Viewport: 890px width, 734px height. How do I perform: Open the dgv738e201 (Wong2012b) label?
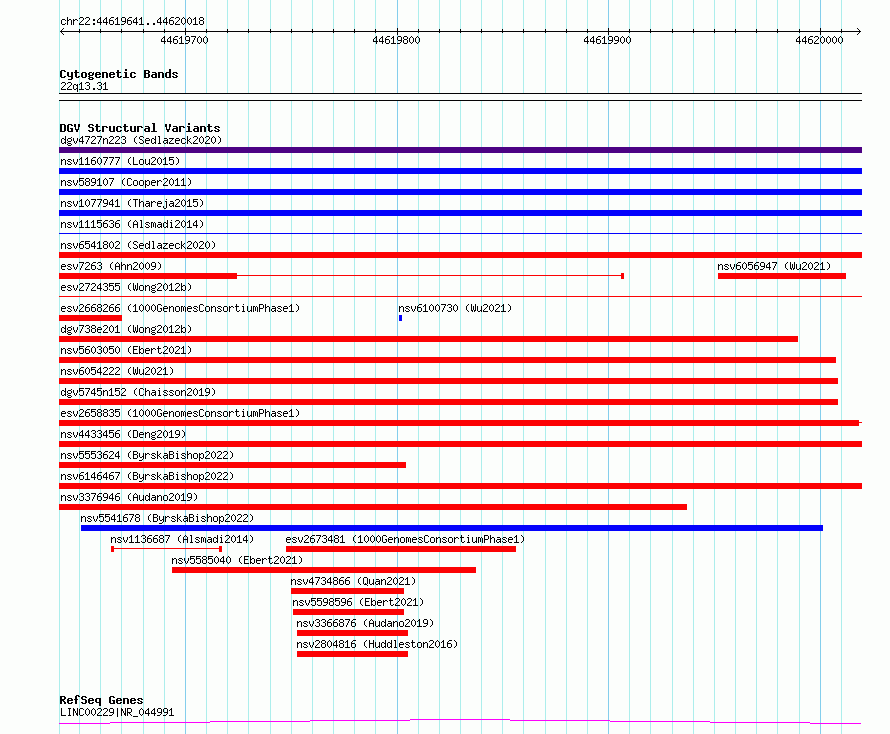[126, 329]
